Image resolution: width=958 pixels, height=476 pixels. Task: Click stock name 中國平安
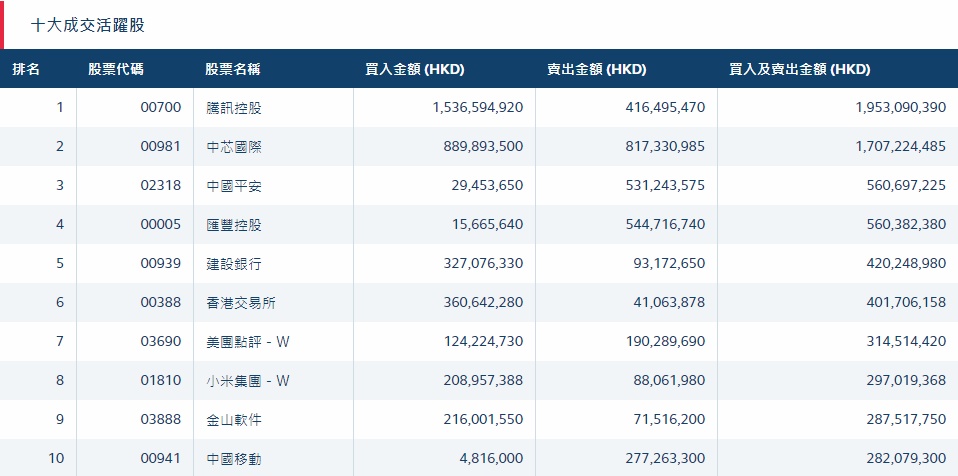click(x=234, y=185)
